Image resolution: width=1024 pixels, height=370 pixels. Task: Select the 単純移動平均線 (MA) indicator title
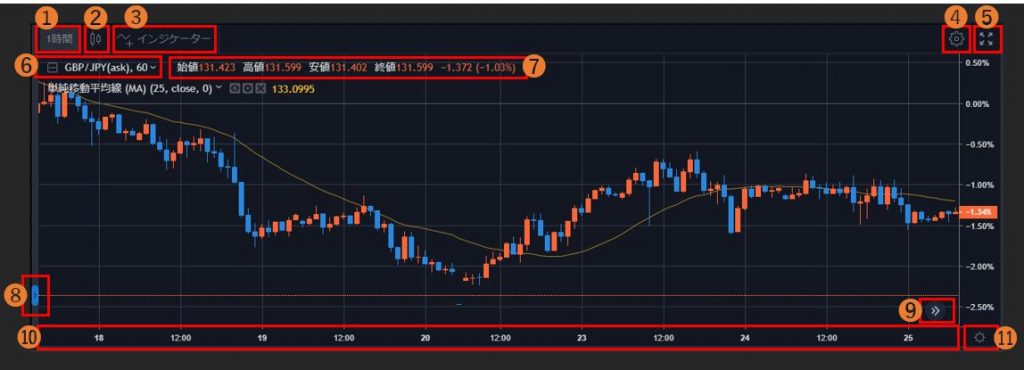coord(131,88)
